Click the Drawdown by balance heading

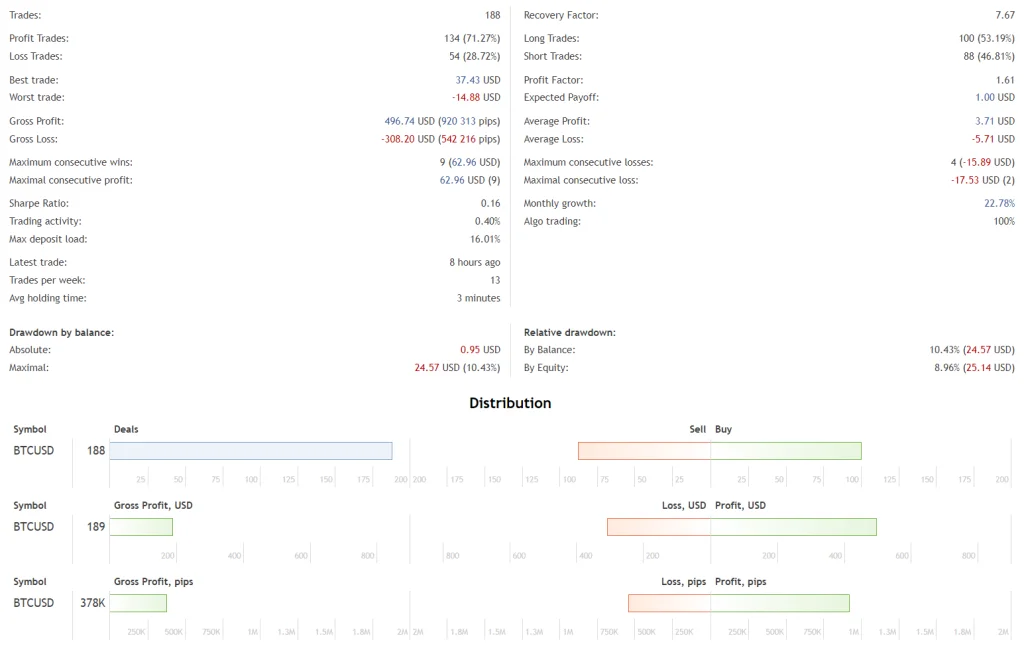61,332
